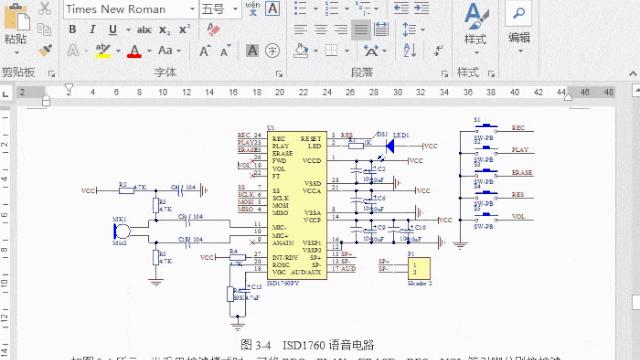640x360 pixels.
Task: Toggle Underline formatting
Action: pos(113,29)
